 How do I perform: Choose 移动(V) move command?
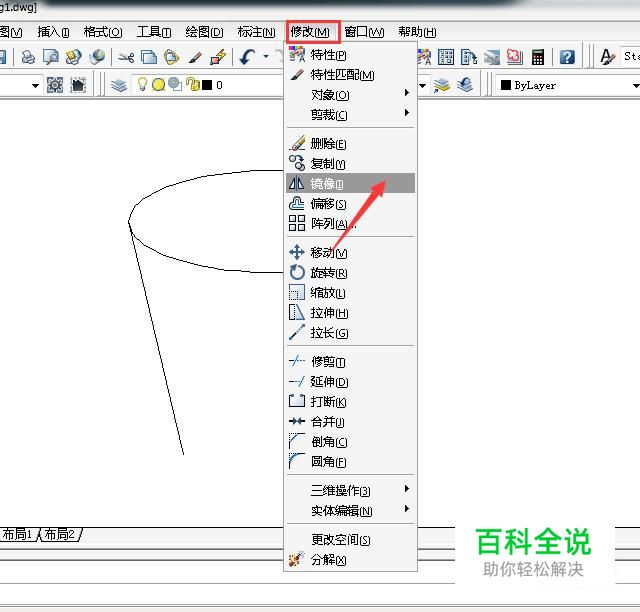tap(351, 253)
